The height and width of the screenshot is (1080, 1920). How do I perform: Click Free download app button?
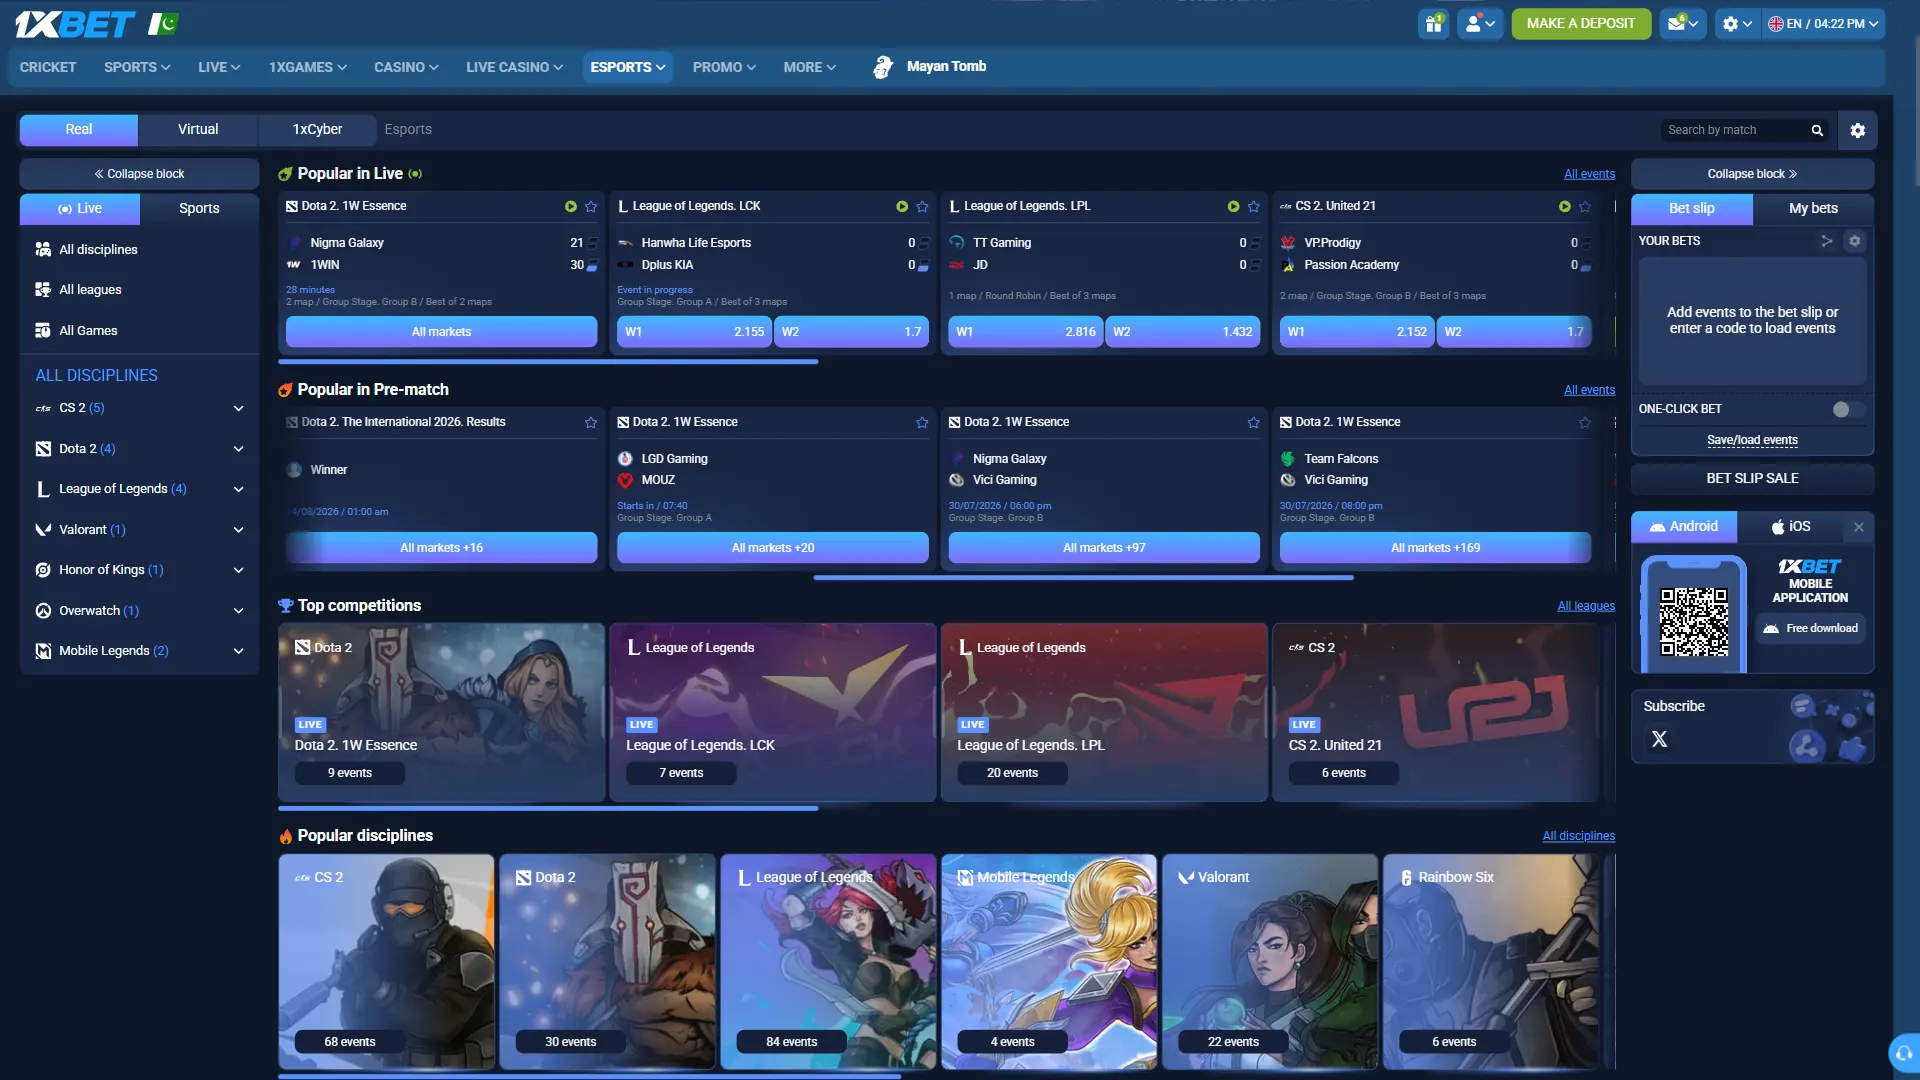click(1811, 629)
